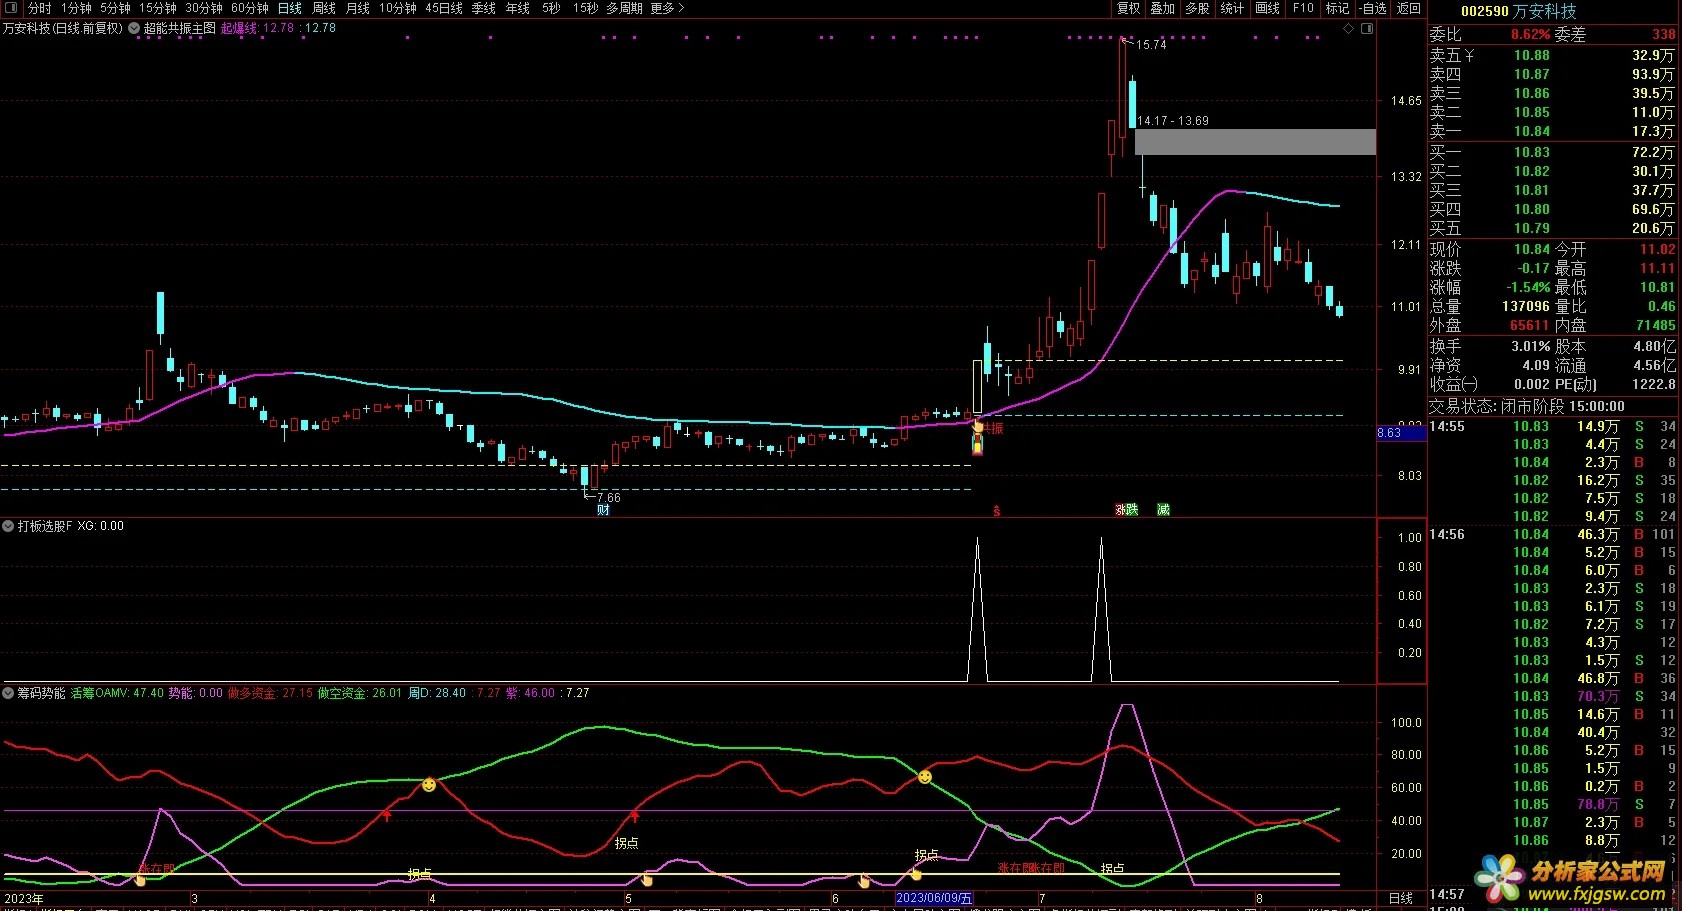Switch to the 月线 monthly chart
The width and height of the screenshot is (1682, 911).
(358, 8)
